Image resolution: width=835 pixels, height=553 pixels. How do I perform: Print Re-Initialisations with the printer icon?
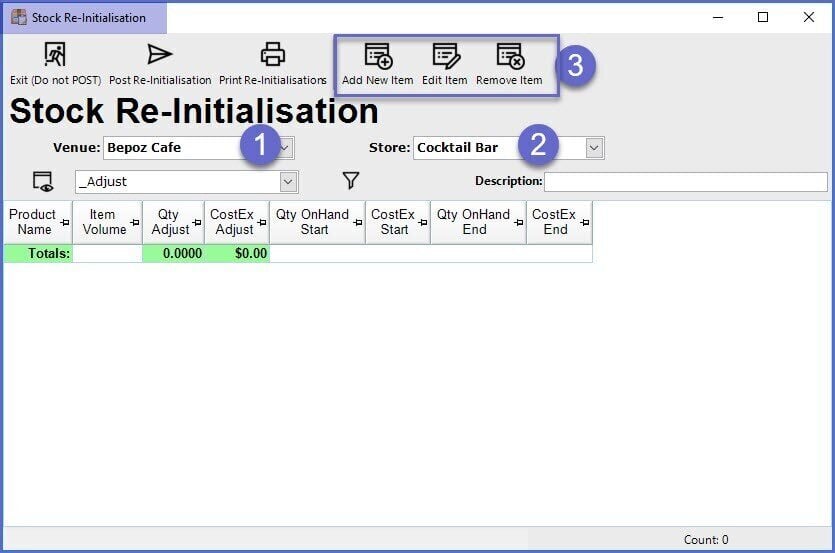click(x=272, y=56)
